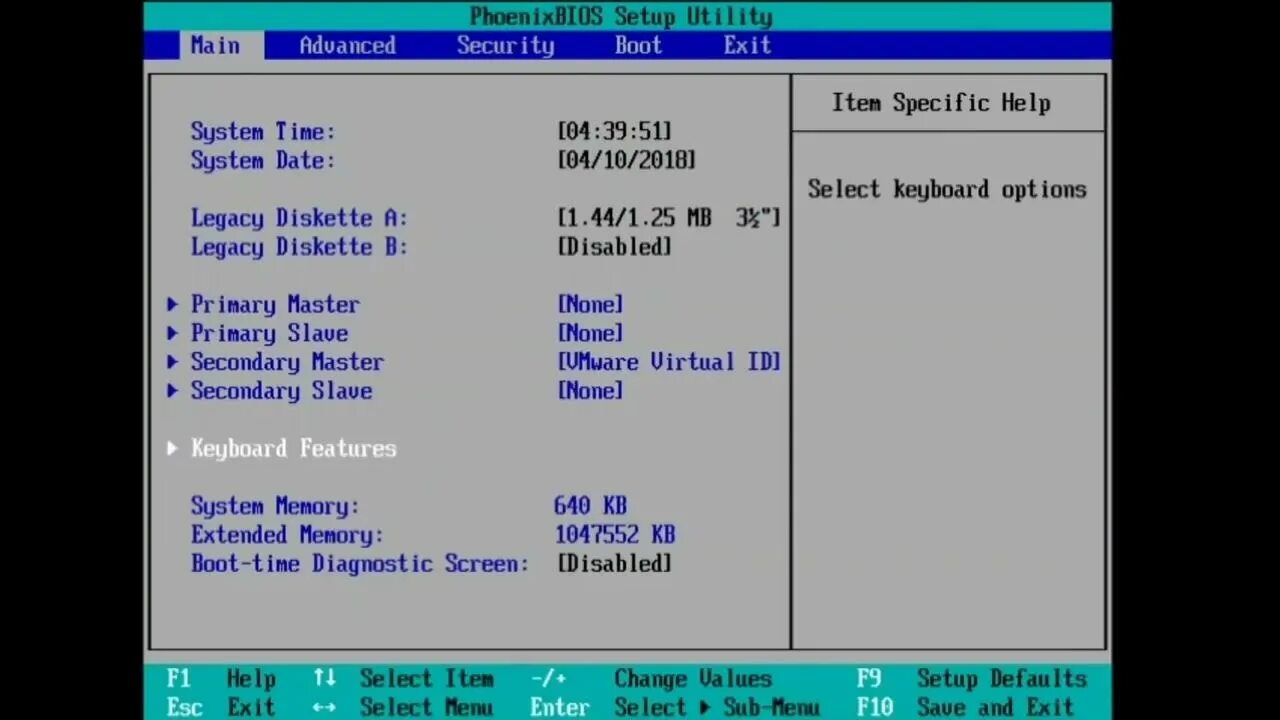Open the Security menu tab
This screenshot has width=1280, height=720.
coord(505,45)
